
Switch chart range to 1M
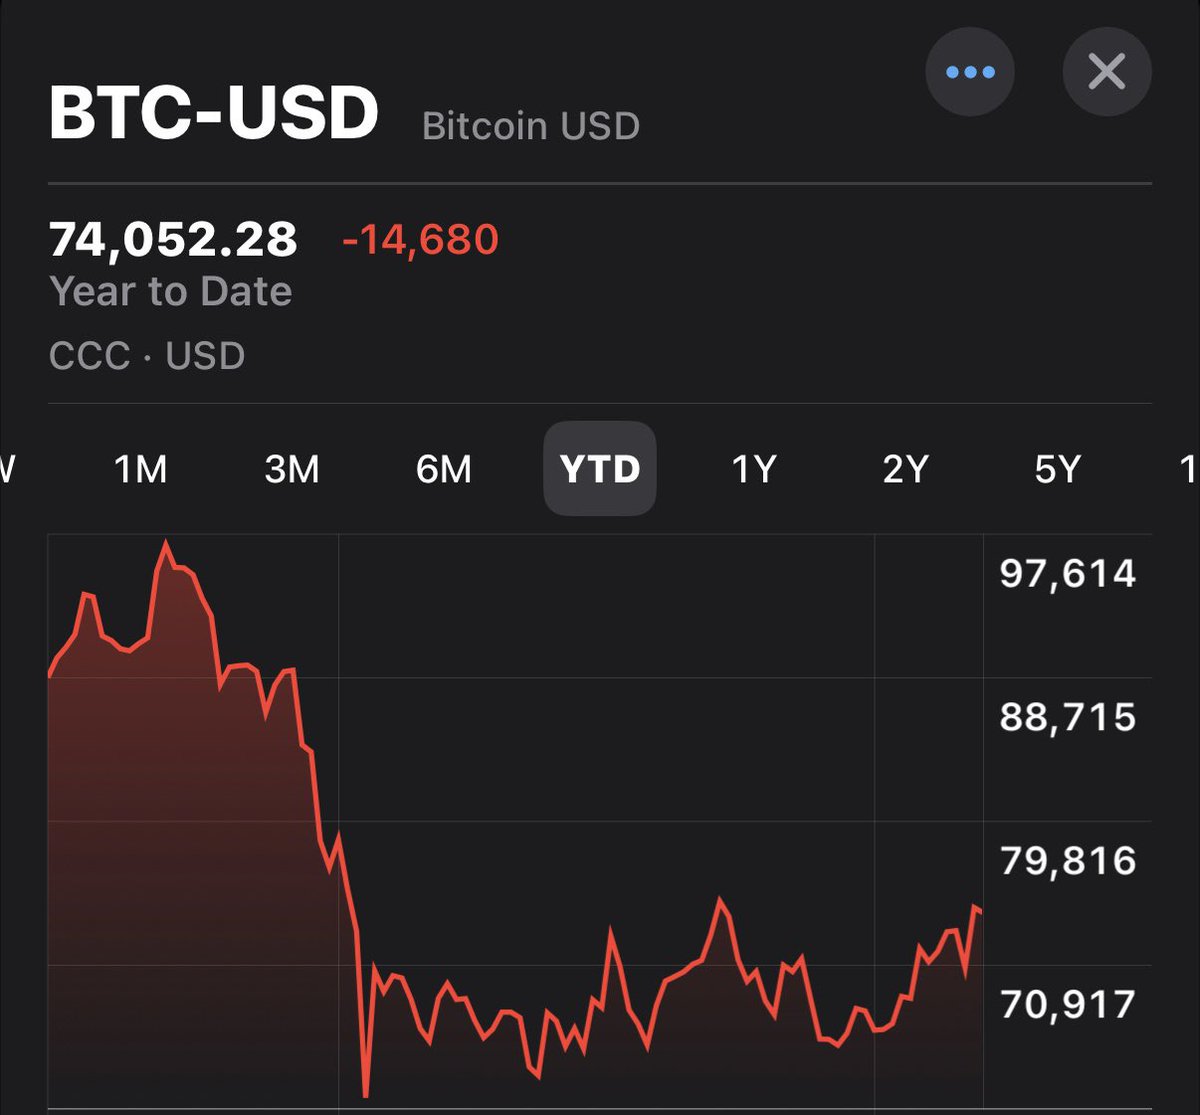[141, 468]
